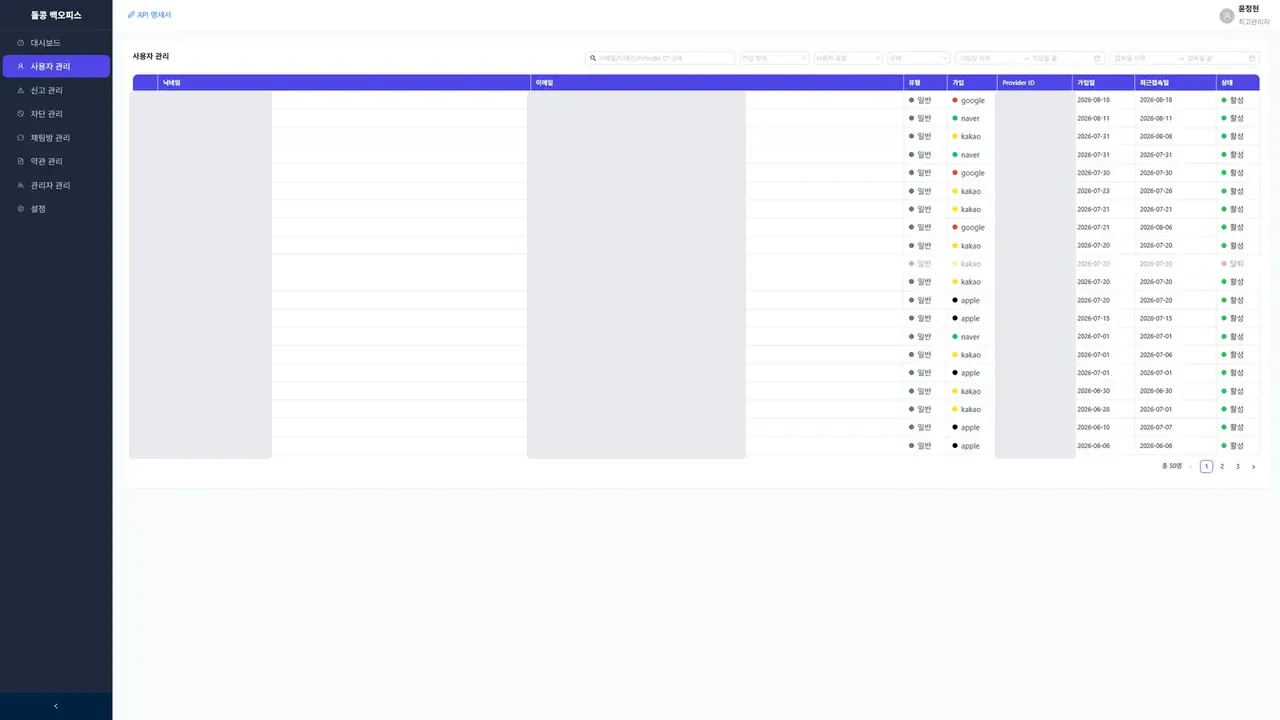Click 활성 in the row joined 2026-06-06

click(1237, 446)
